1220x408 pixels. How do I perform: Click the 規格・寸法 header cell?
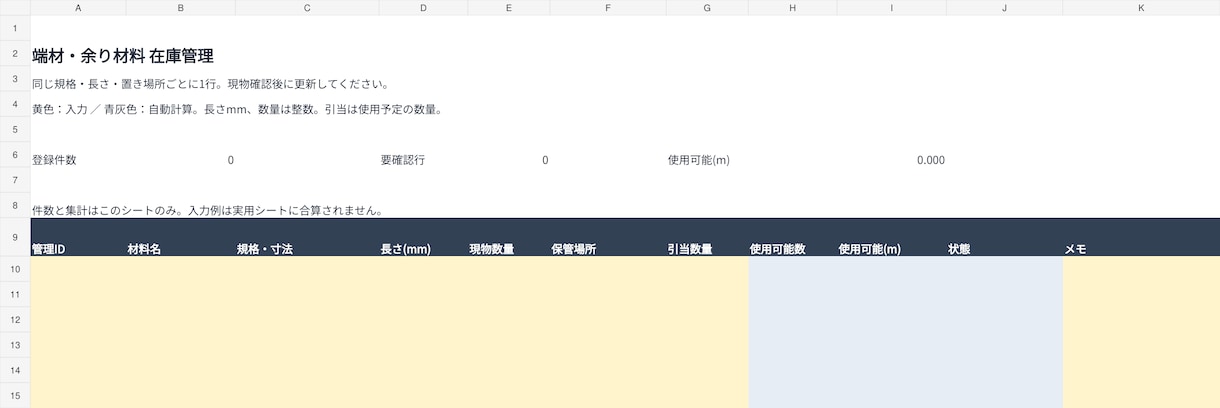(307, 237)
